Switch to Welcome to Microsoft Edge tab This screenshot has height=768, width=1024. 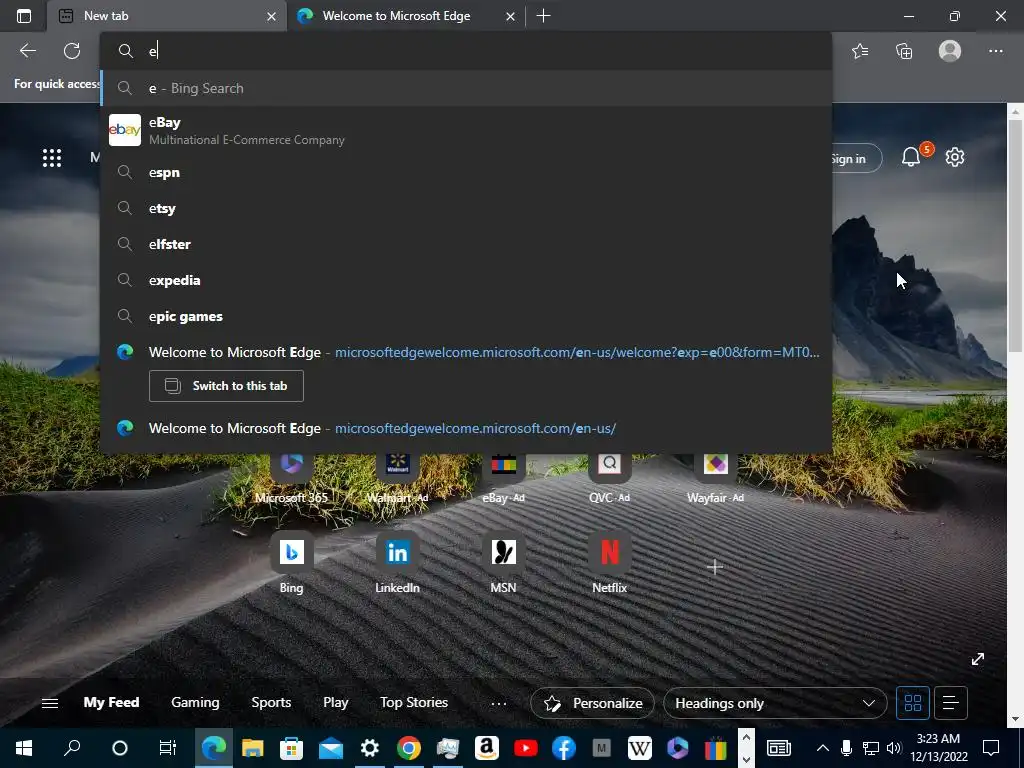tap(405, 16)
